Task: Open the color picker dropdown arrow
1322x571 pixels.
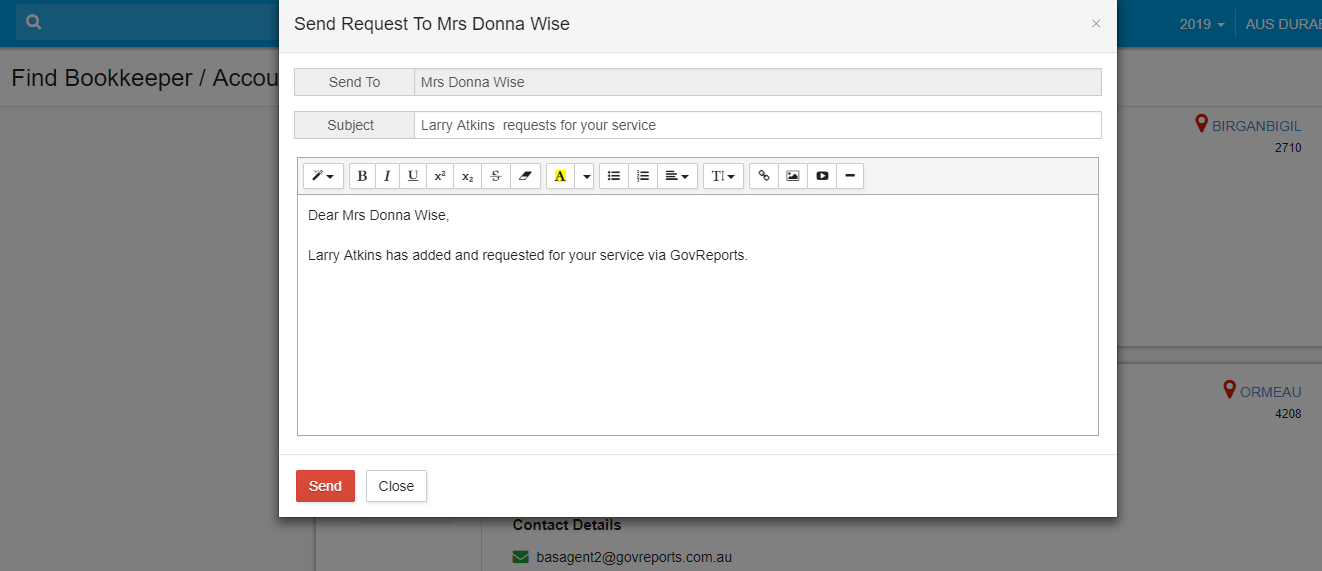Action: tap(584, 176)
